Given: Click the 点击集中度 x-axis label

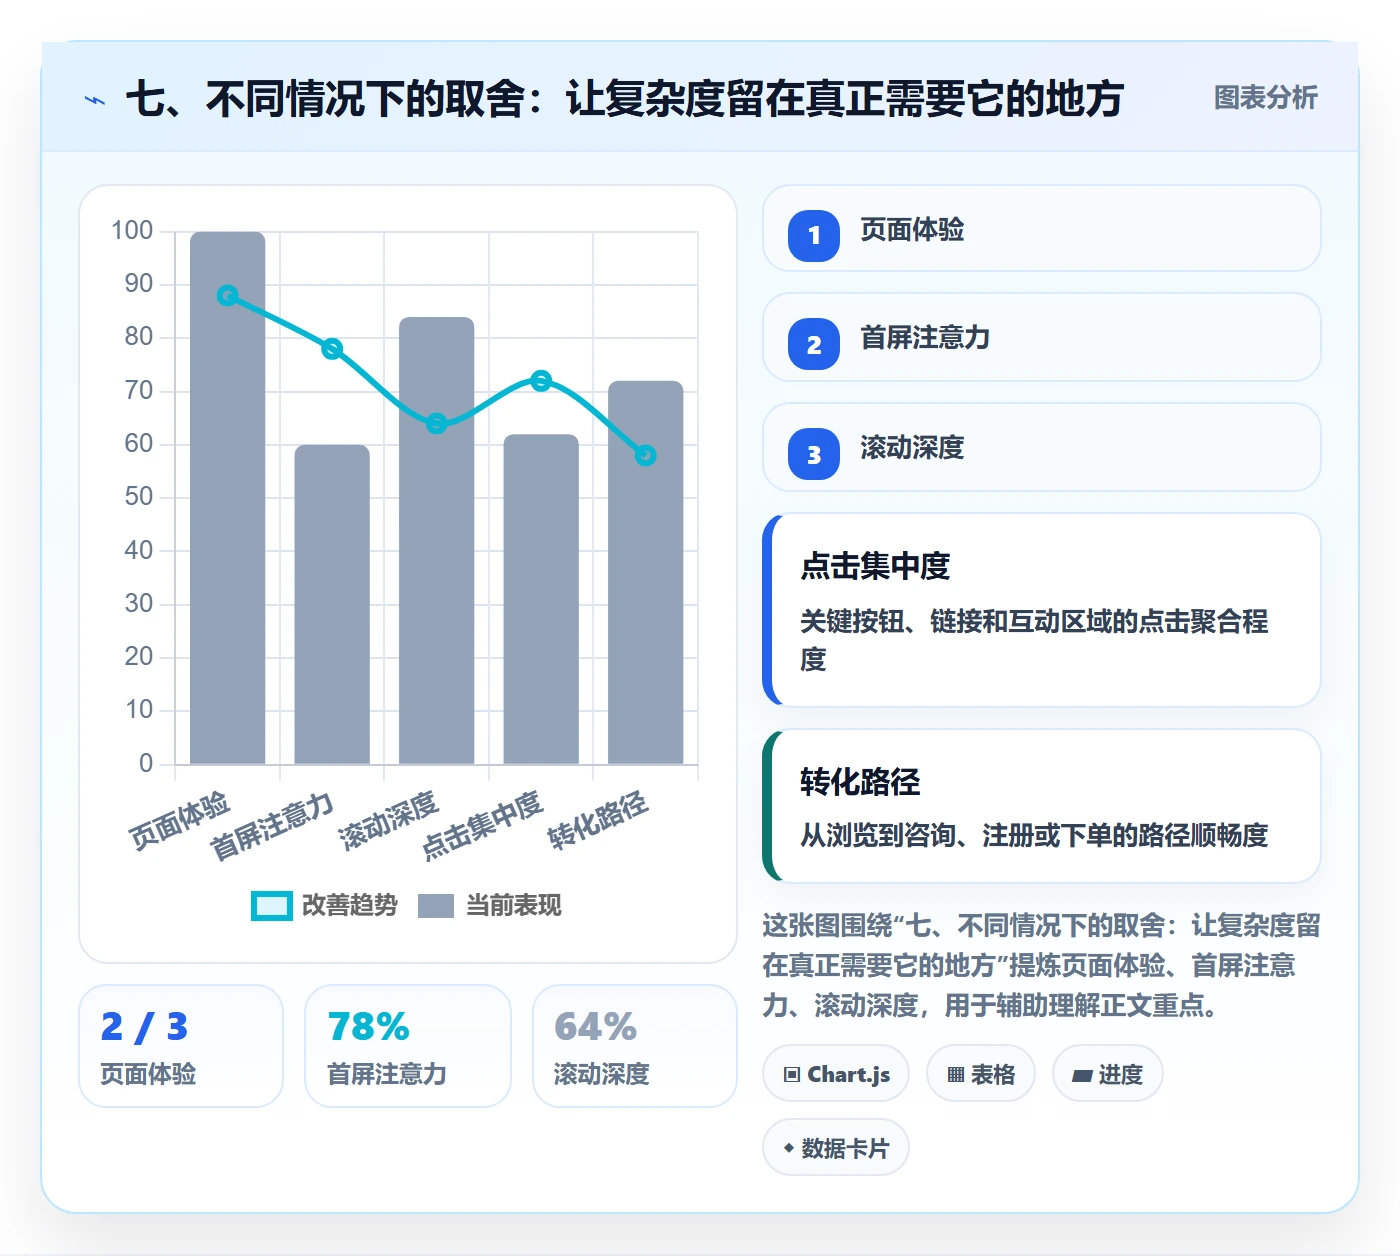Looking at the screenshot, I should point(482,826).
